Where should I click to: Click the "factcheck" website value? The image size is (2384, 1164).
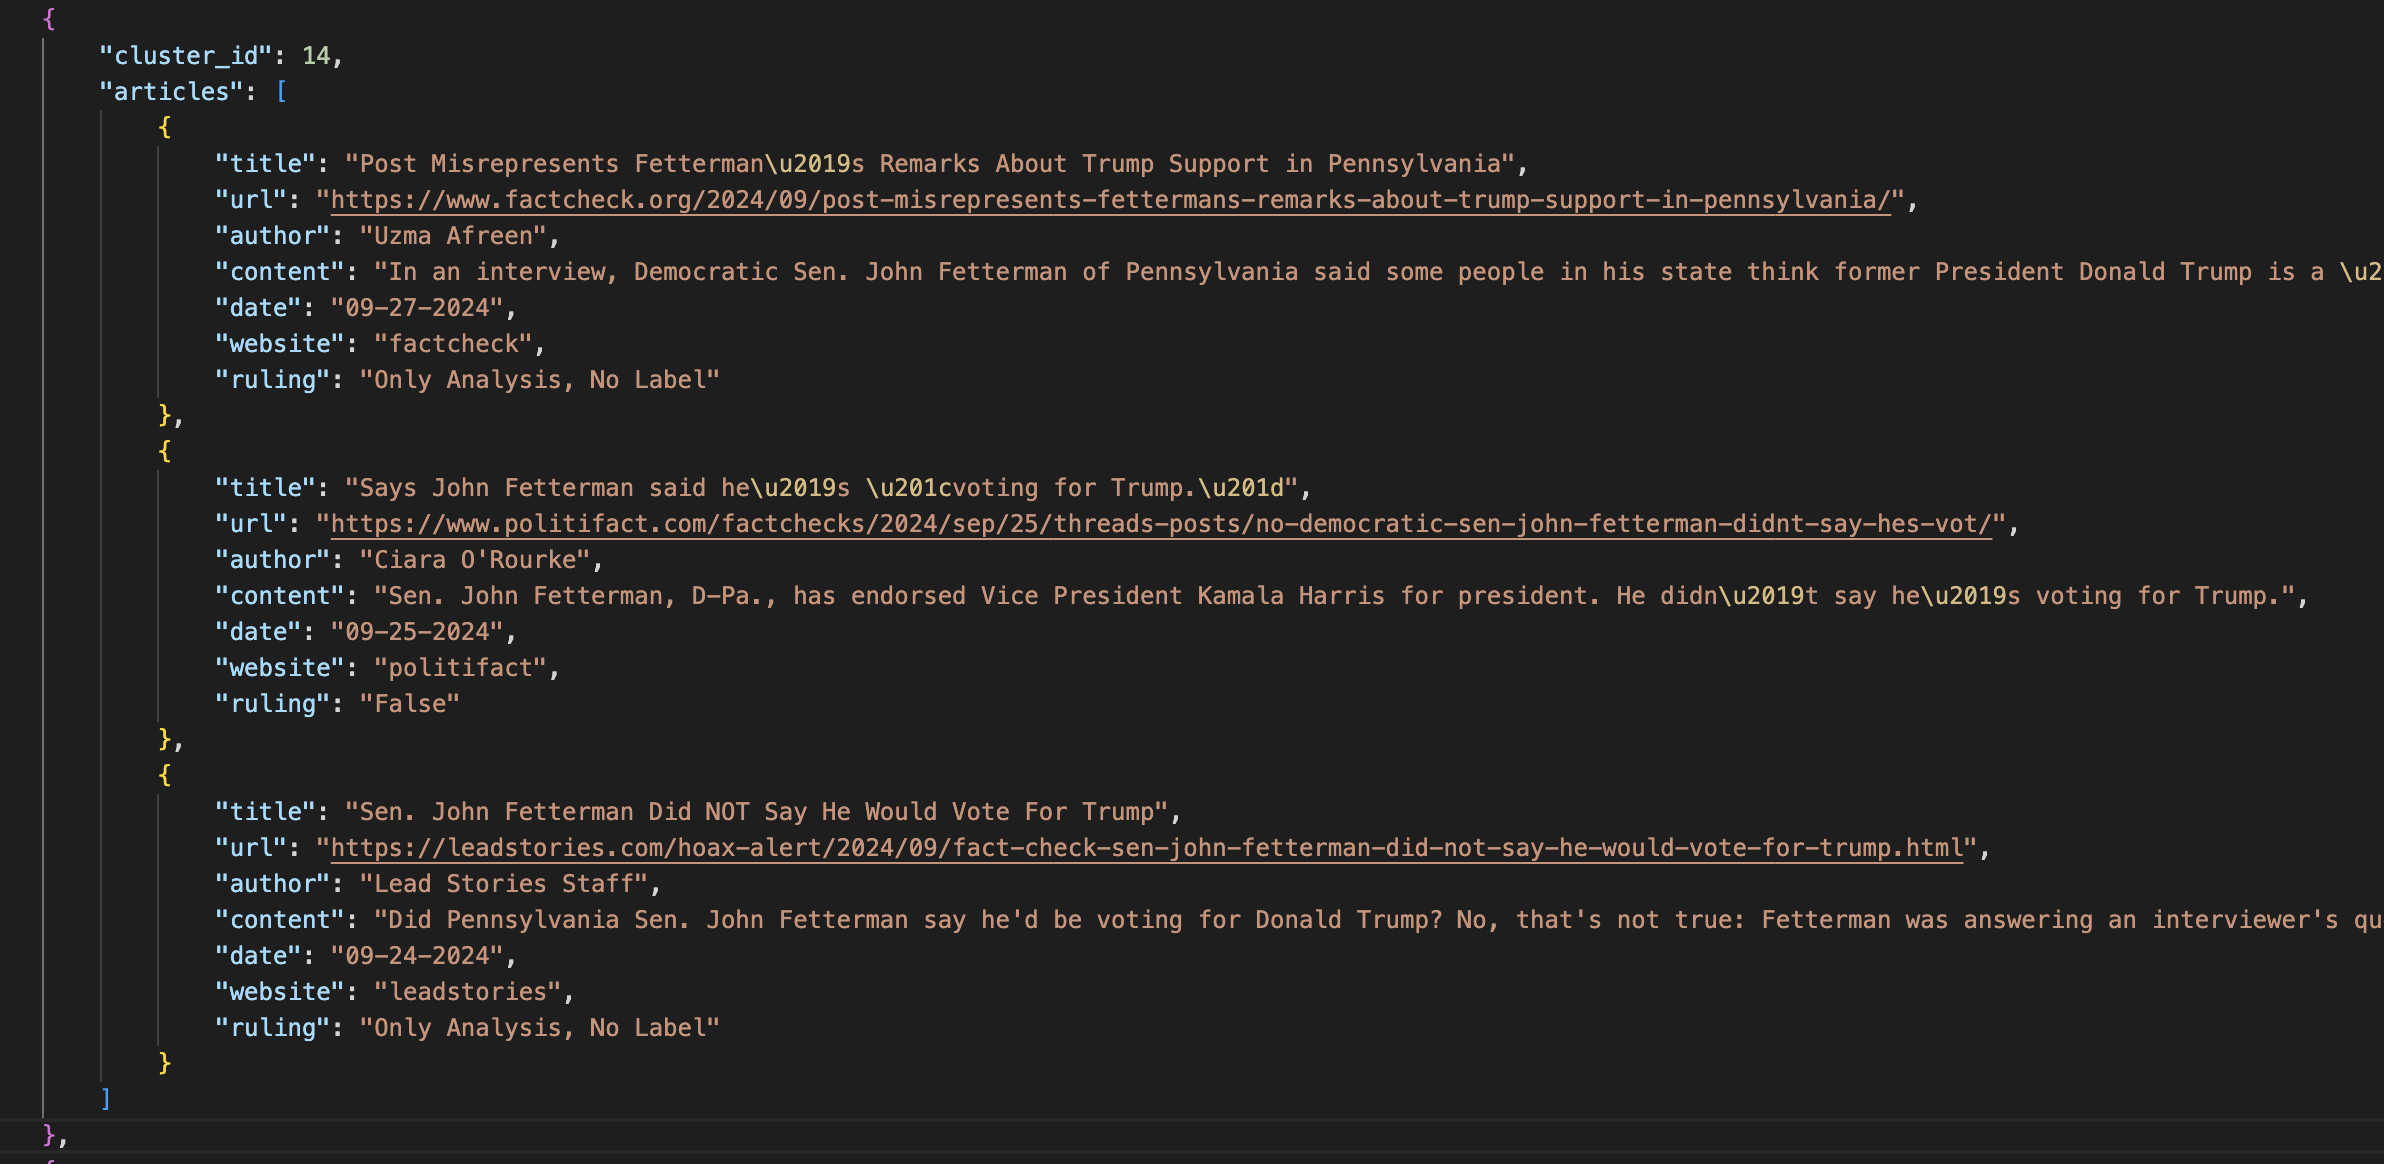click(x=453, y=344)
